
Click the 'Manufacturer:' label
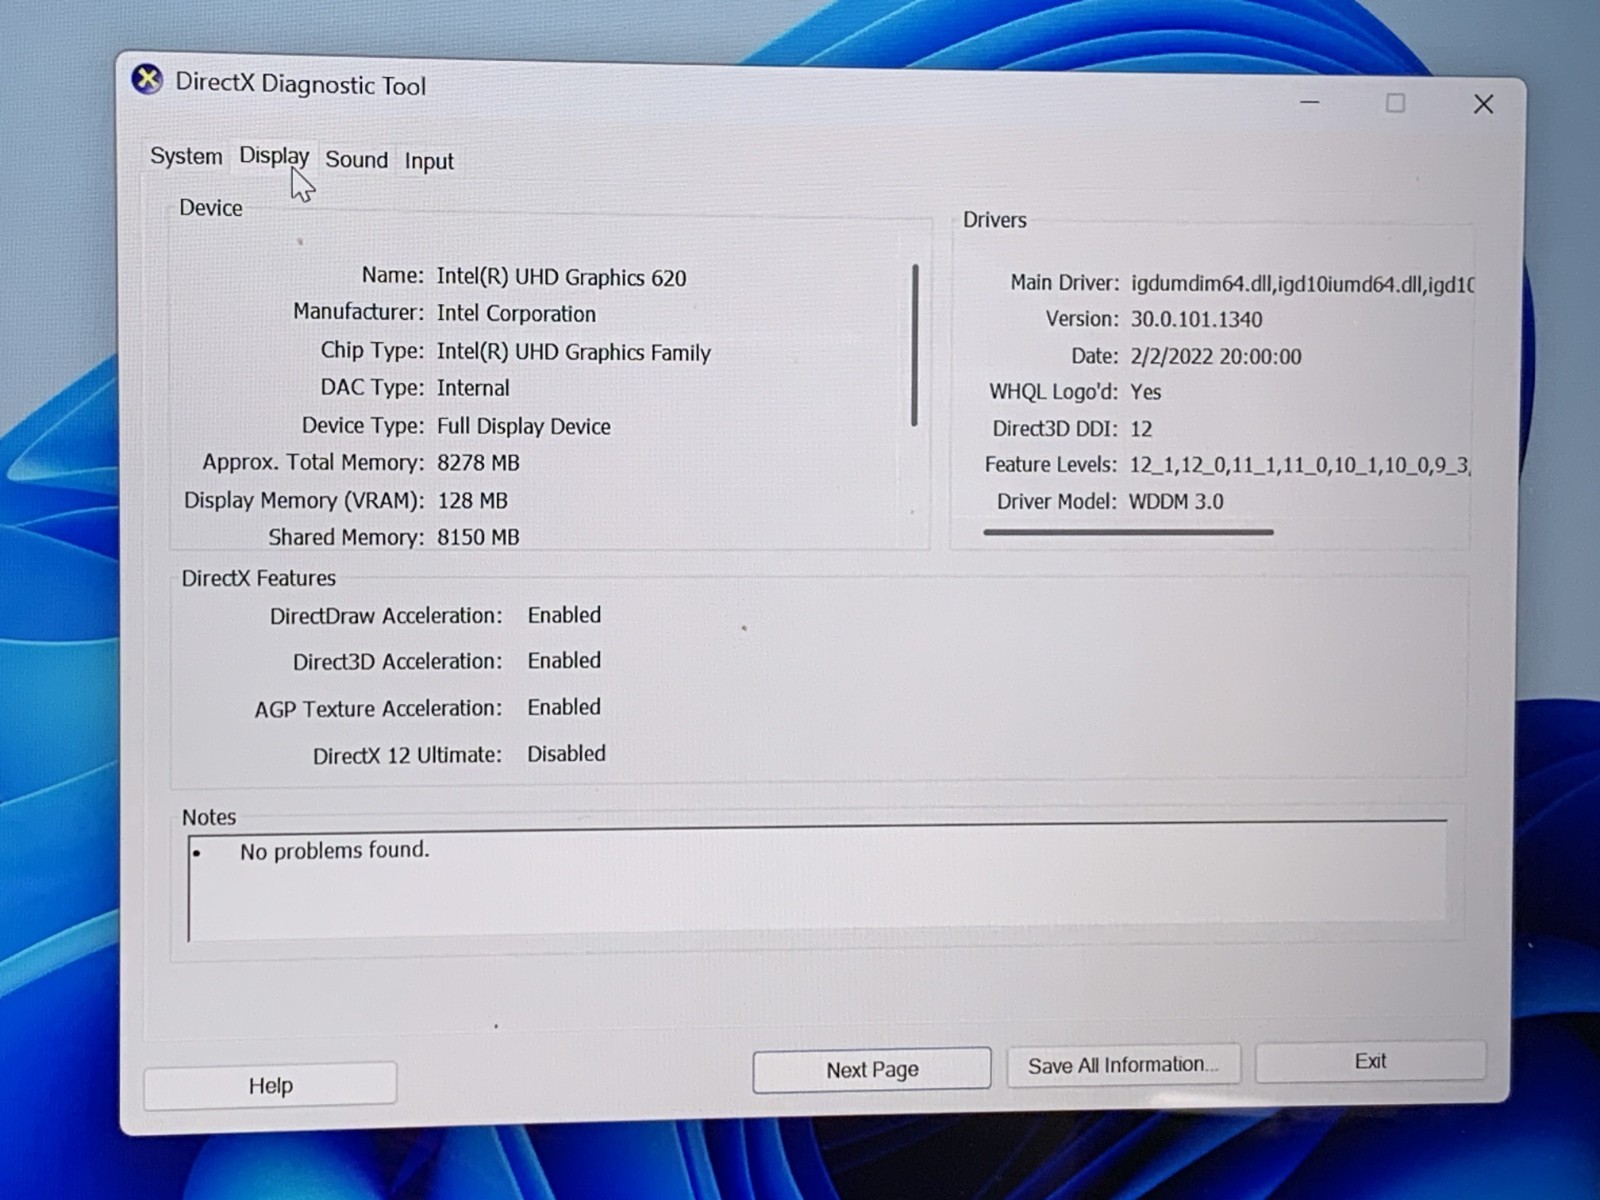359,312
